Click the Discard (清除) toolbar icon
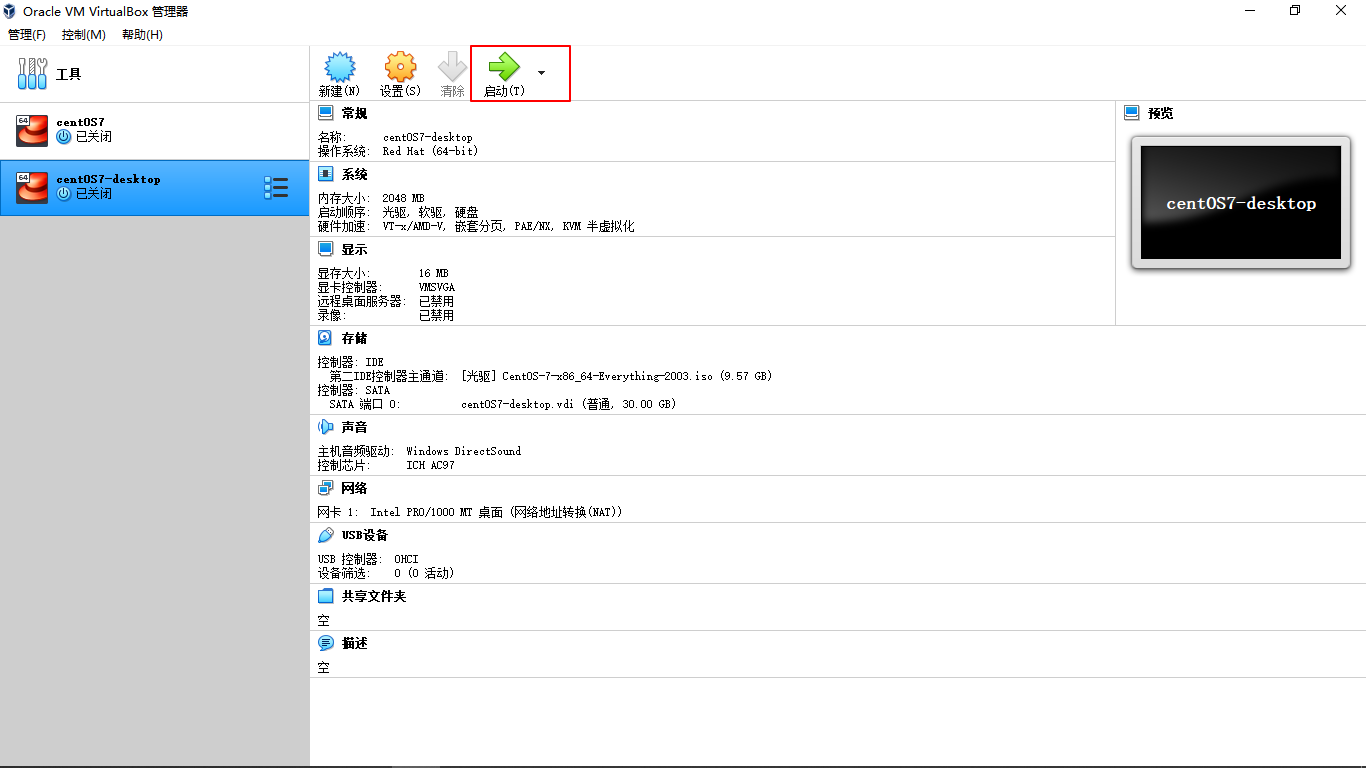Screen dimensions: 1366x768 (452, 68)
